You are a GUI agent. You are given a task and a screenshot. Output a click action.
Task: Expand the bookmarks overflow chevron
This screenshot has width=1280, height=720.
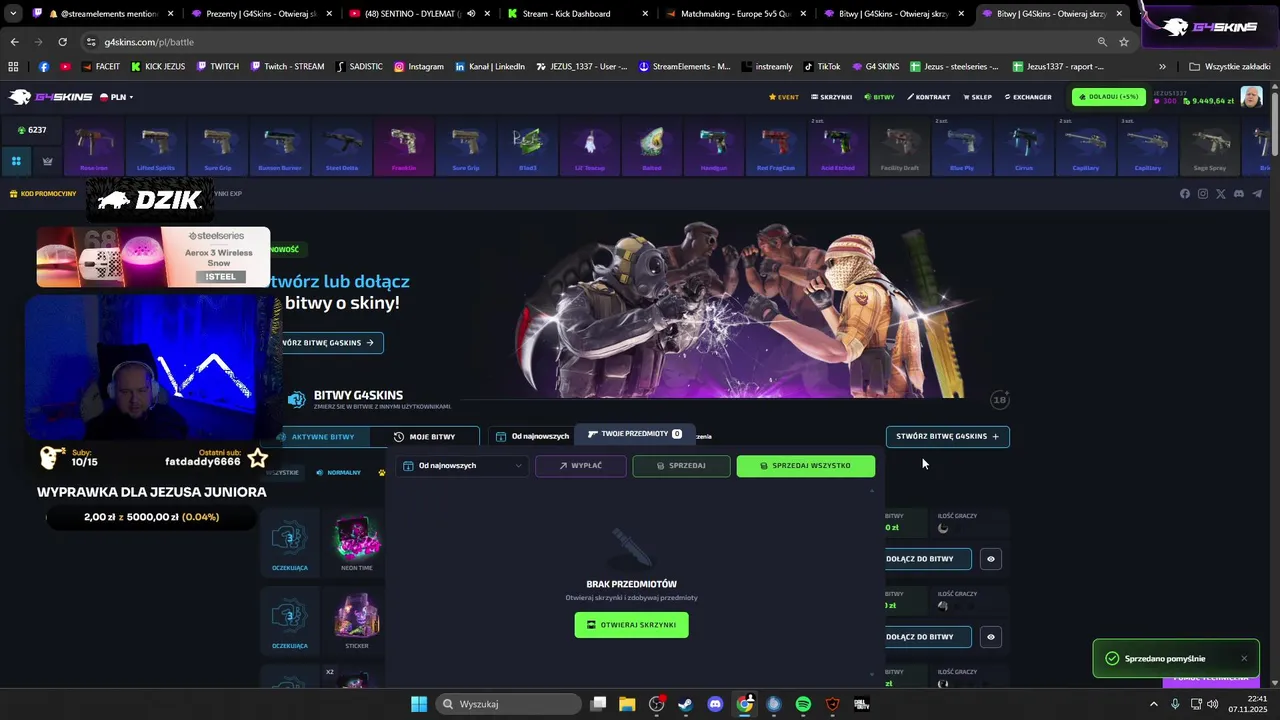[x=1162, y=66]
